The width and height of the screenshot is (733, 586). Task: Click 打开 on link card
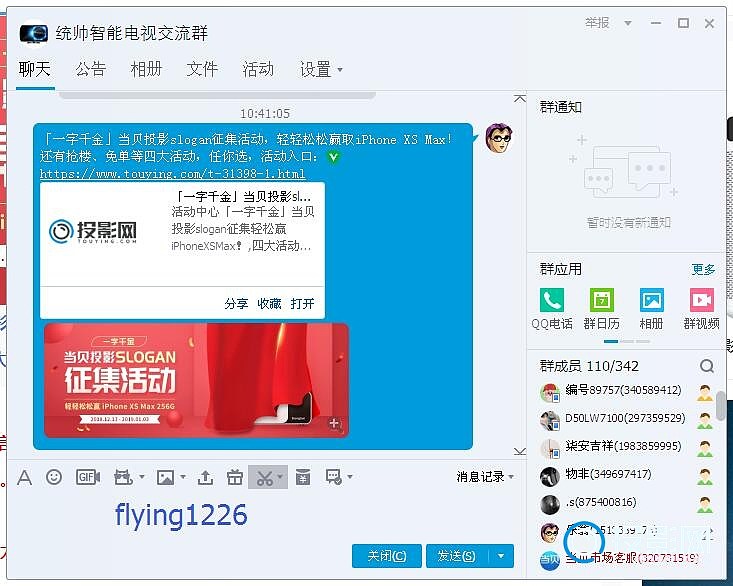tap(302, 304)
